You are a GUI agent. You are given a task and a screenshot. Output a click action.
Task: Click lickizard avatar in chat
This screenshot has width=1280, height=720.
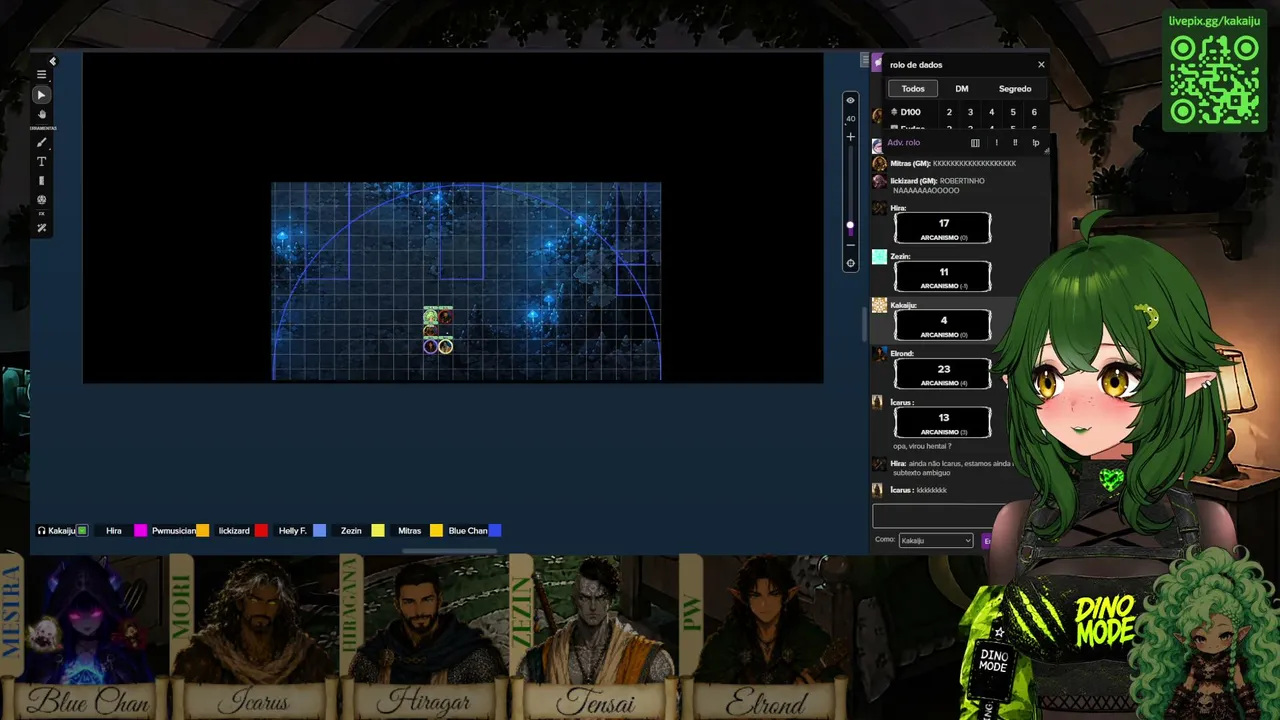click(879, 182)
